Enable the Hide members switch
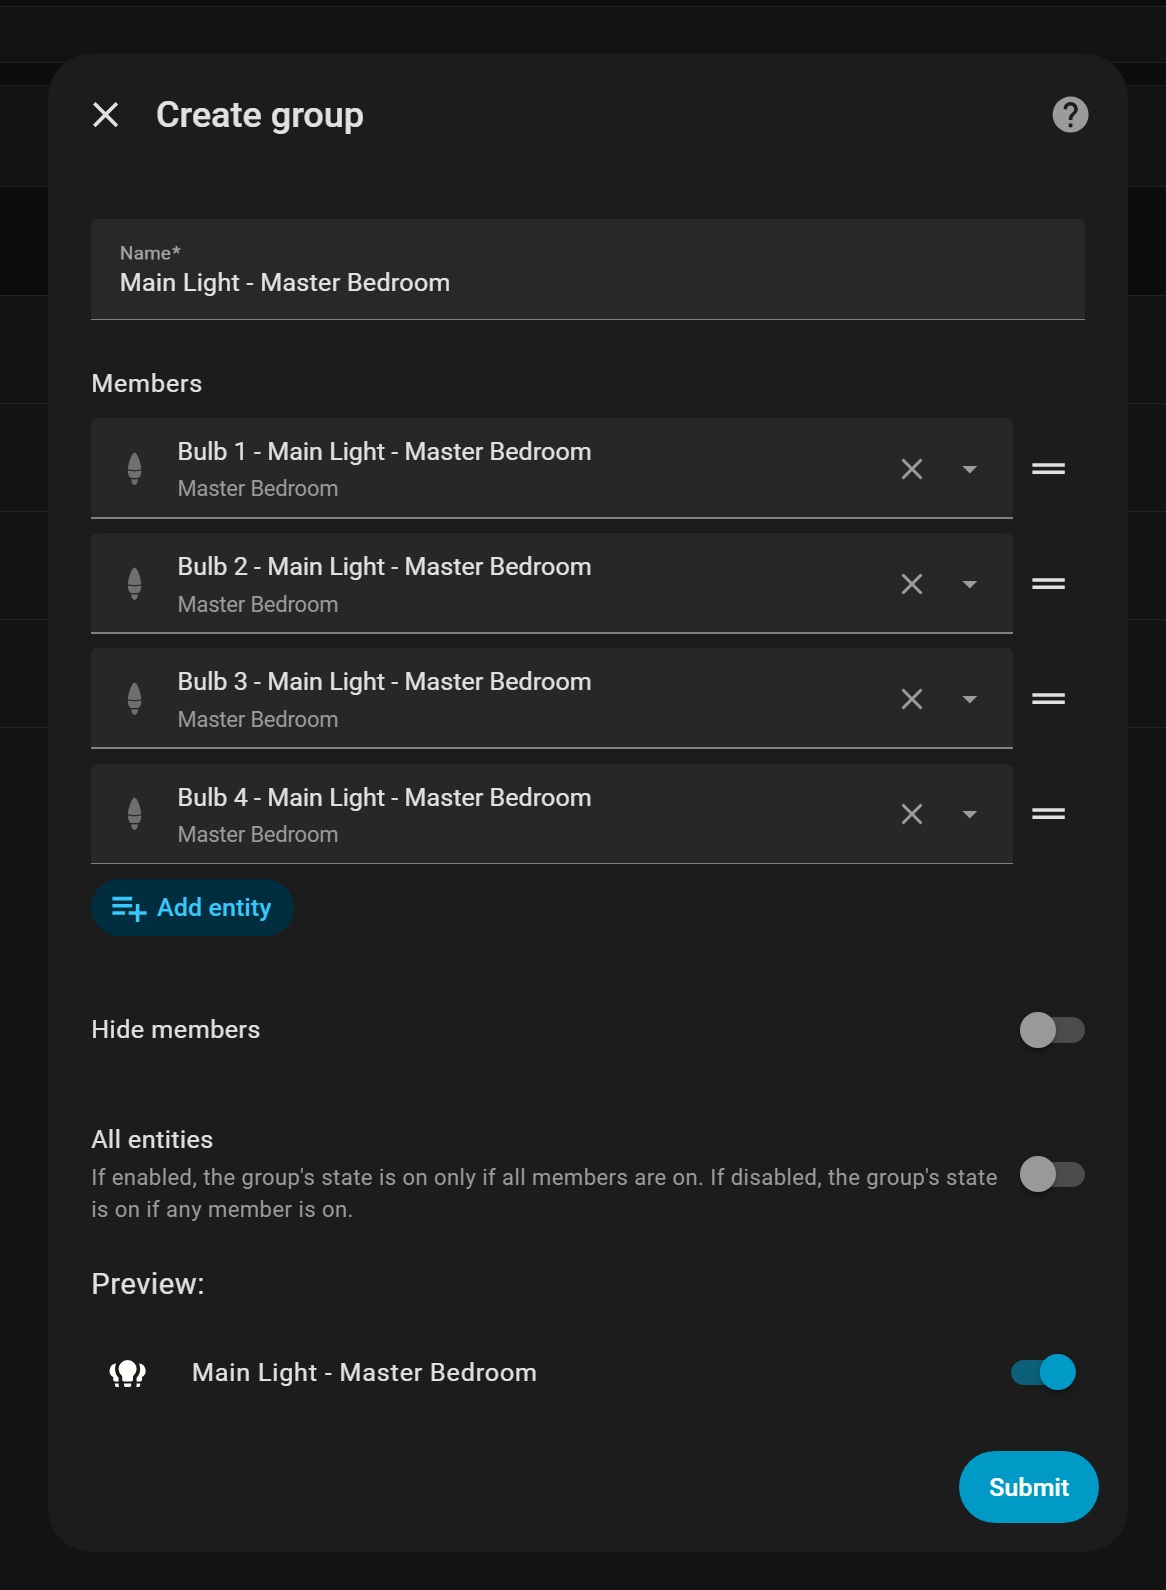Viewport: 1166px width, 1590px height. (1051, 1030)
